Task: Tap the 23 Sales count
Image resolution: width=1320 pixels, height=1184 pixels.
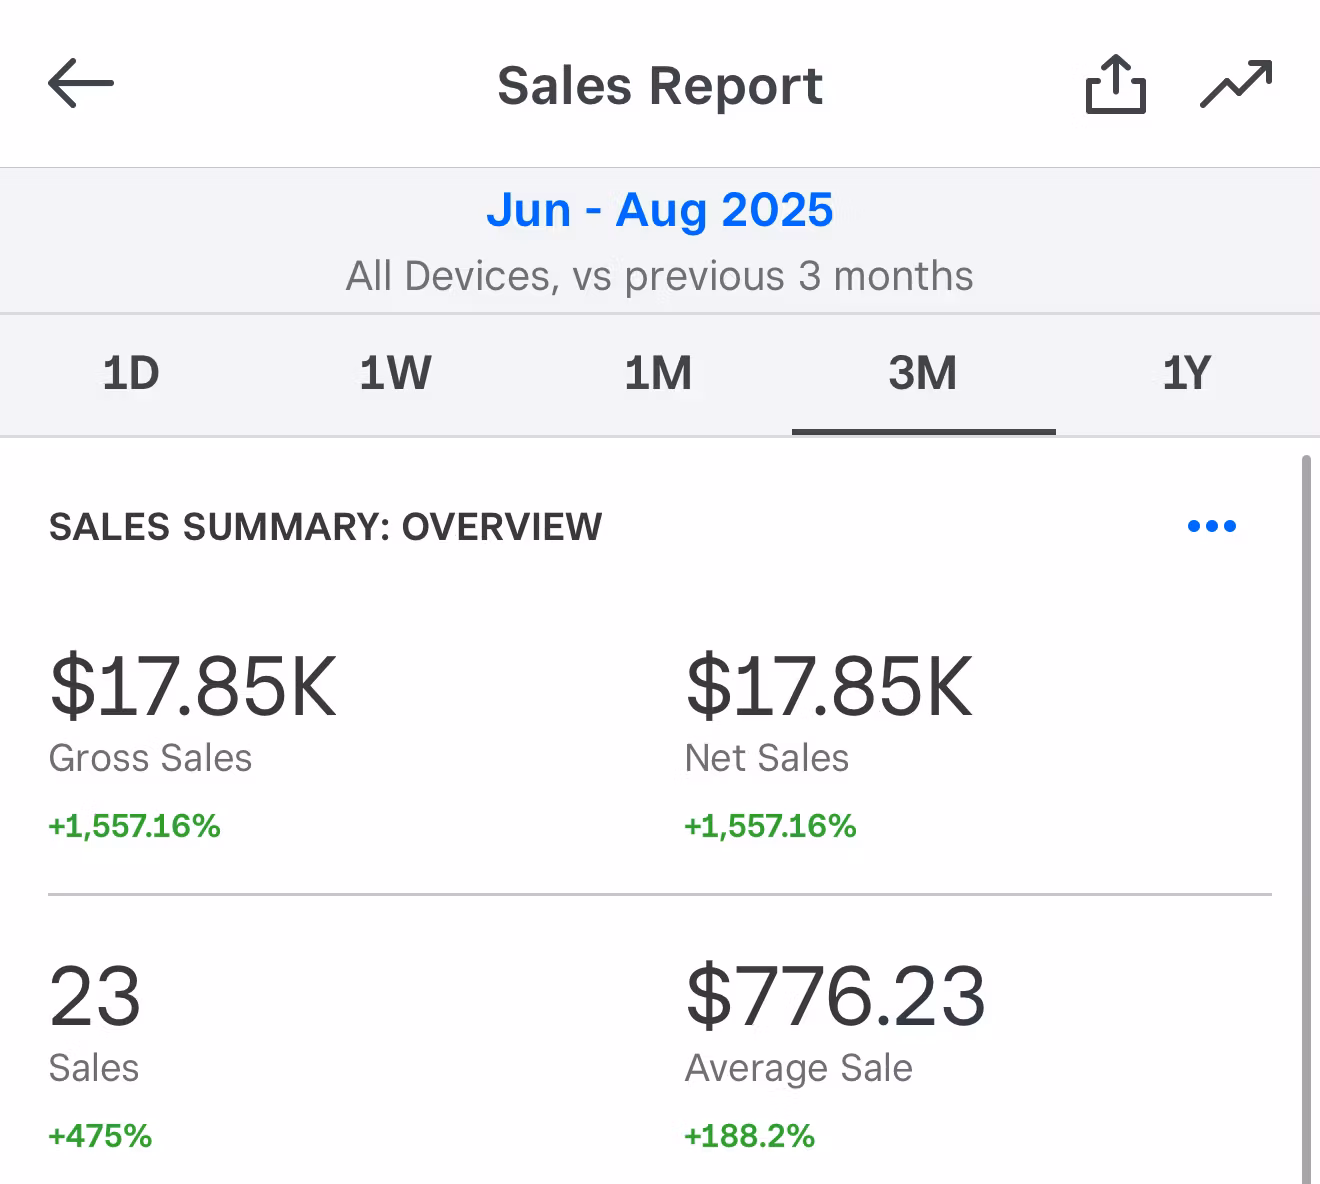Action: point(95,996)
